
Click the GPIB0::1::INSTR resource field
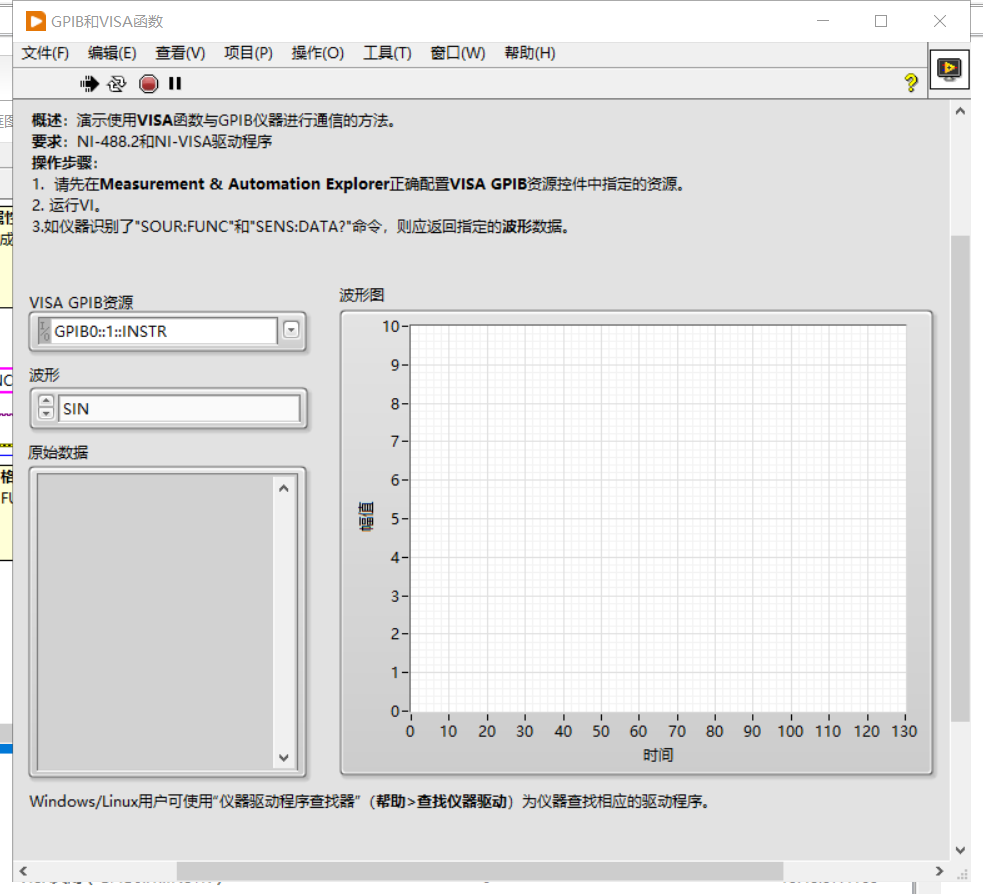(x=164, y=331)
